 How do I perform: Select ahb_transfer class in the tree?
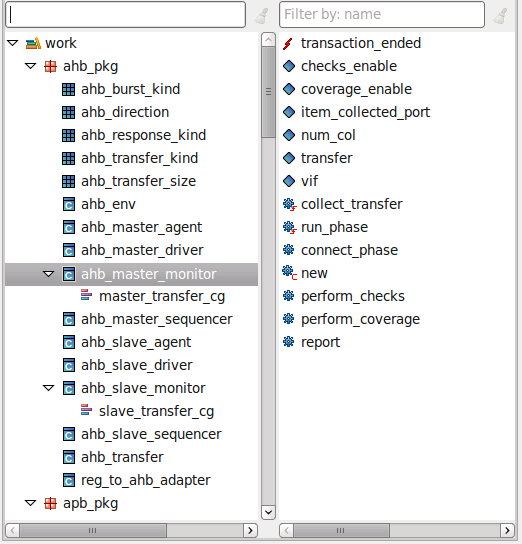click(x=122, y=457)
